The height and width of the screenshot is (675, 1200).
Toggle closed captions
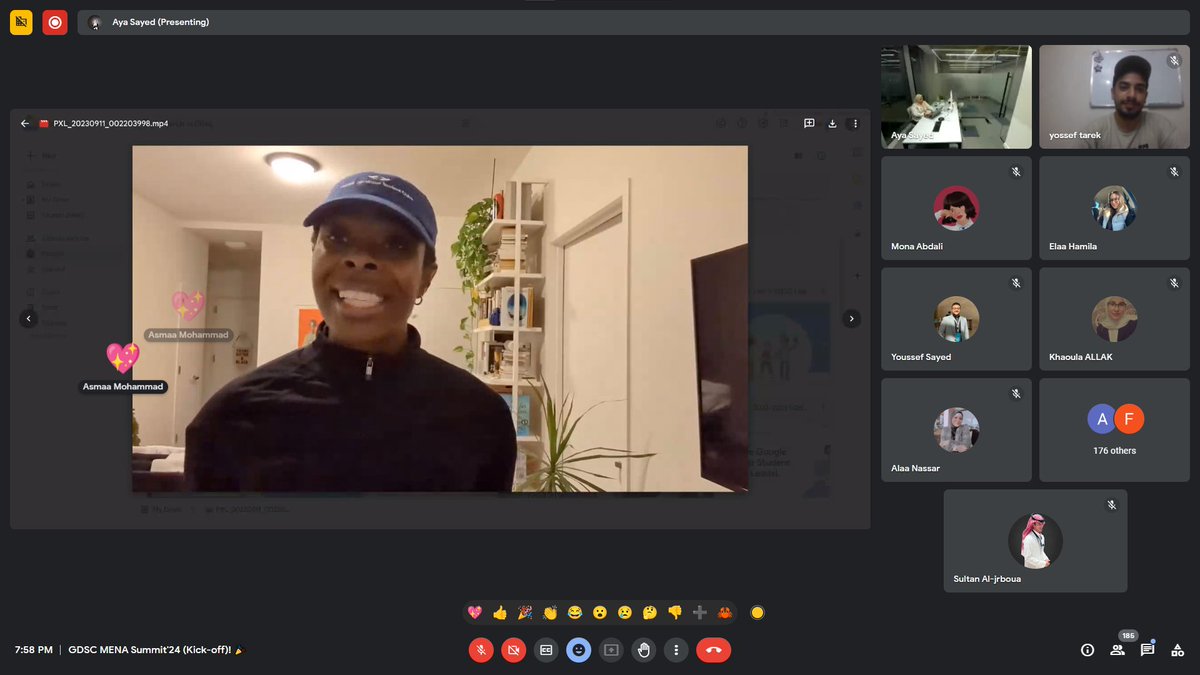click(x=546, y=650)
